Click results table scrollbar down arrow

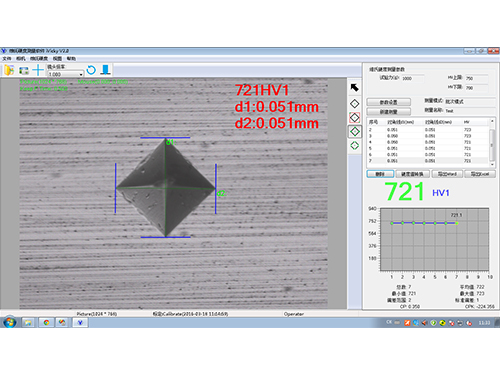tap(492, 164)
